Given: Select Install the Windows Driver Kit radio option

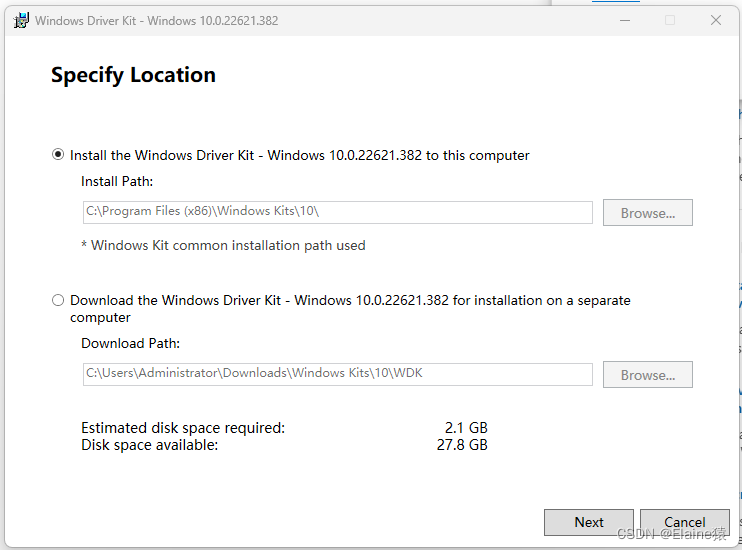Looking at the screenshot, I should pos(58,155).
